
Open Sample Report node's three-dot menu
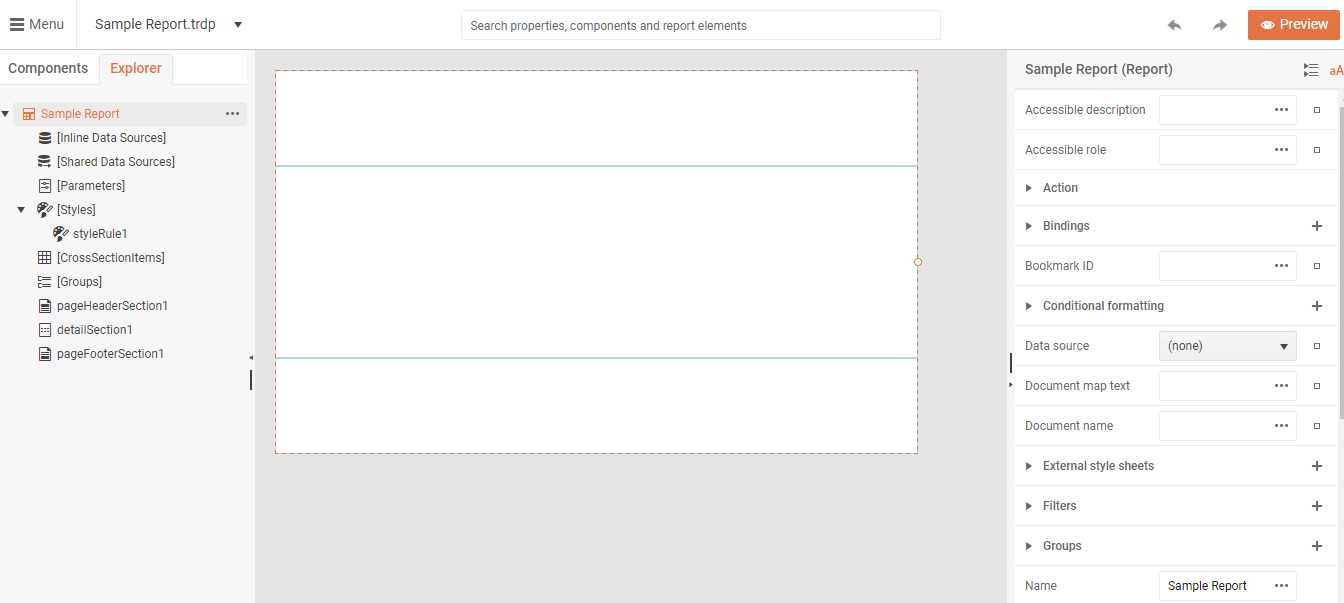pos(233,114)
